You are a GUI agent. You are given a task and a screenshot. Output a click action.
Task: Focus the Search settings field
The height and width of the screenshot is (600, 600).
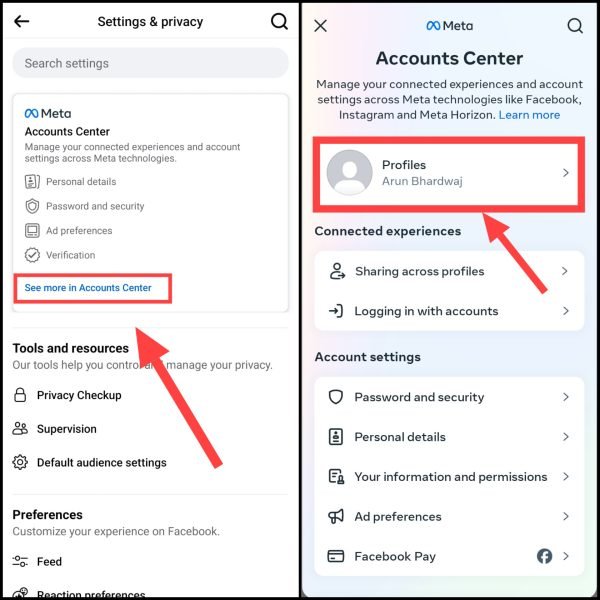click(x=150, y=63)
